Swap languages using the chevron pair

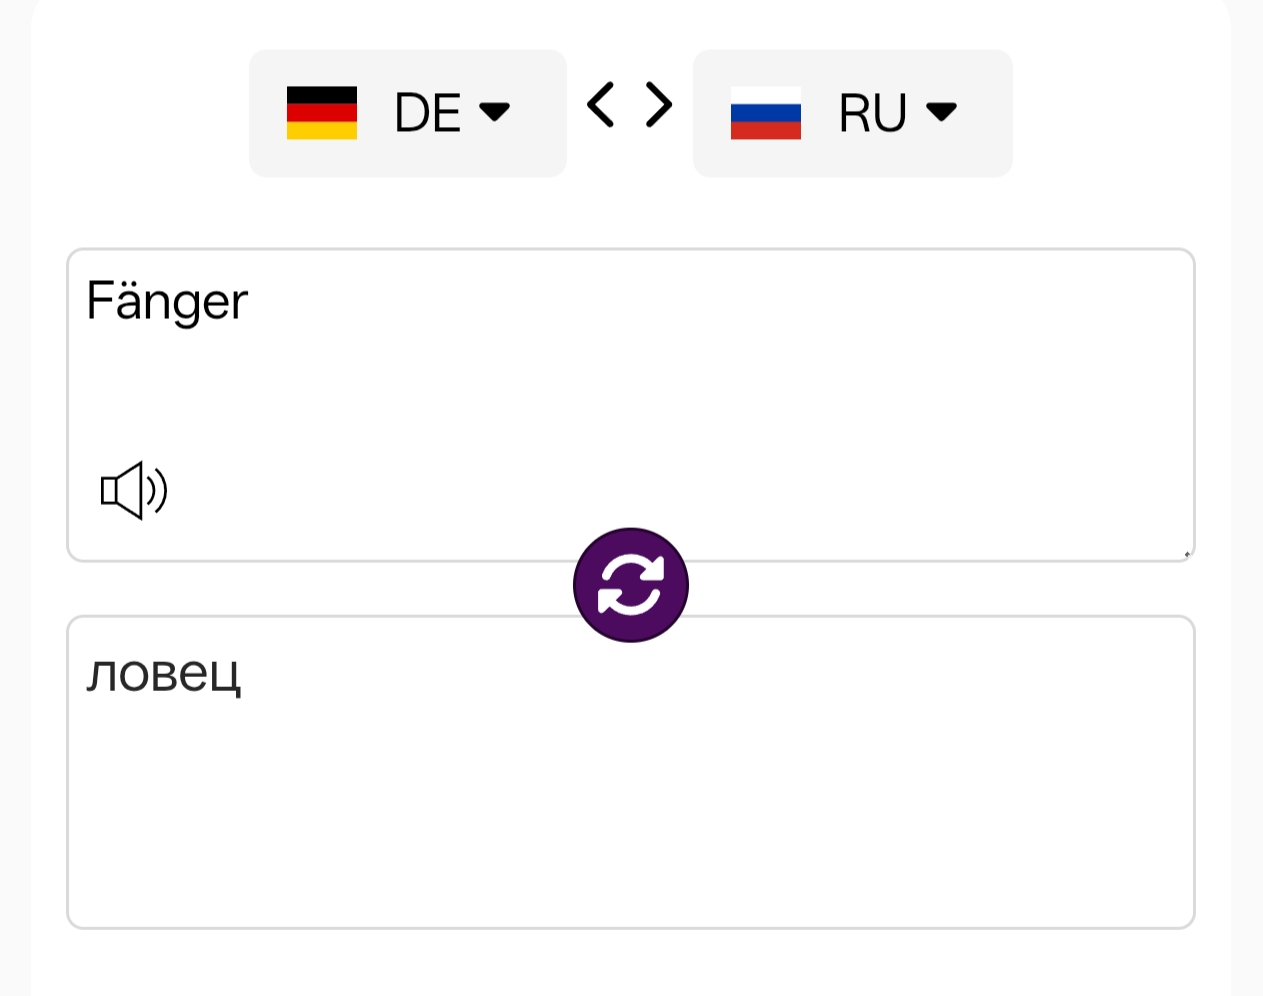click(x=630, y=105)
